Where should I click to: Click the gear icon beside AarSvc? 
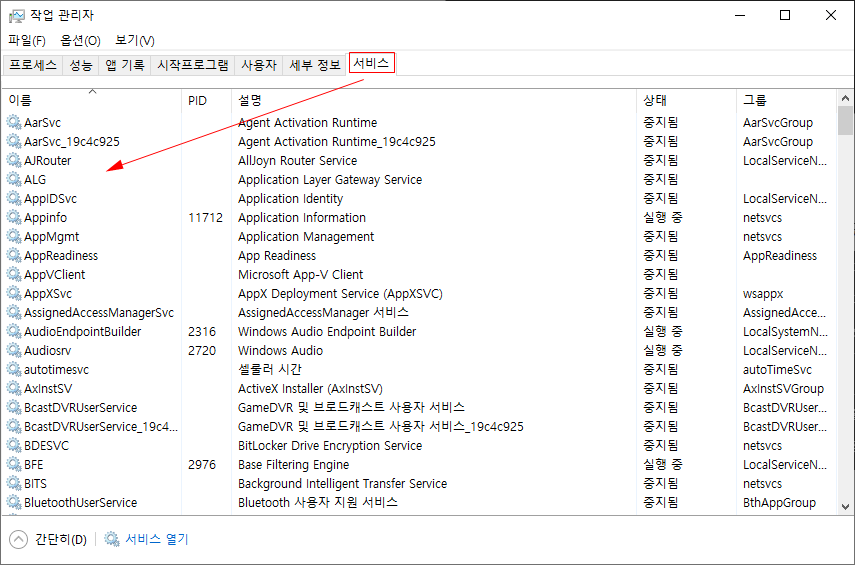pyautogui.click(x=14, y=122)
